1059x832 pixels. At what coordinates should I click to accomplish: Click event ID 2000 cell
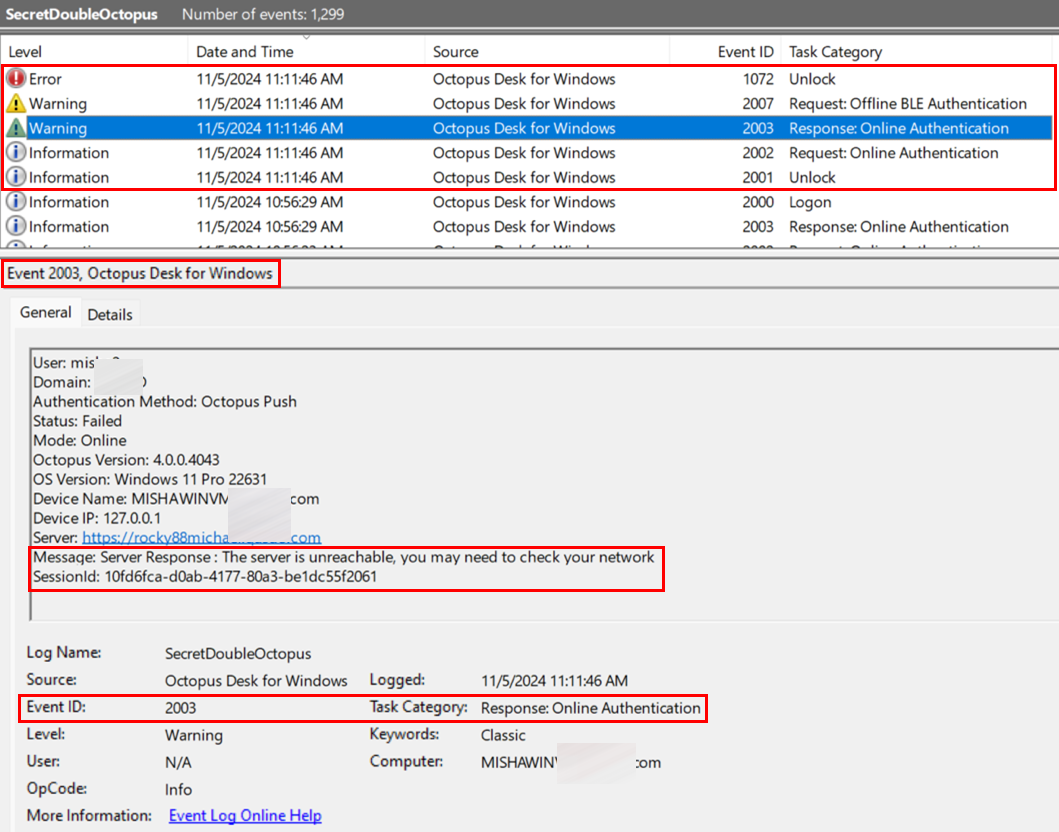click(758, 202)
